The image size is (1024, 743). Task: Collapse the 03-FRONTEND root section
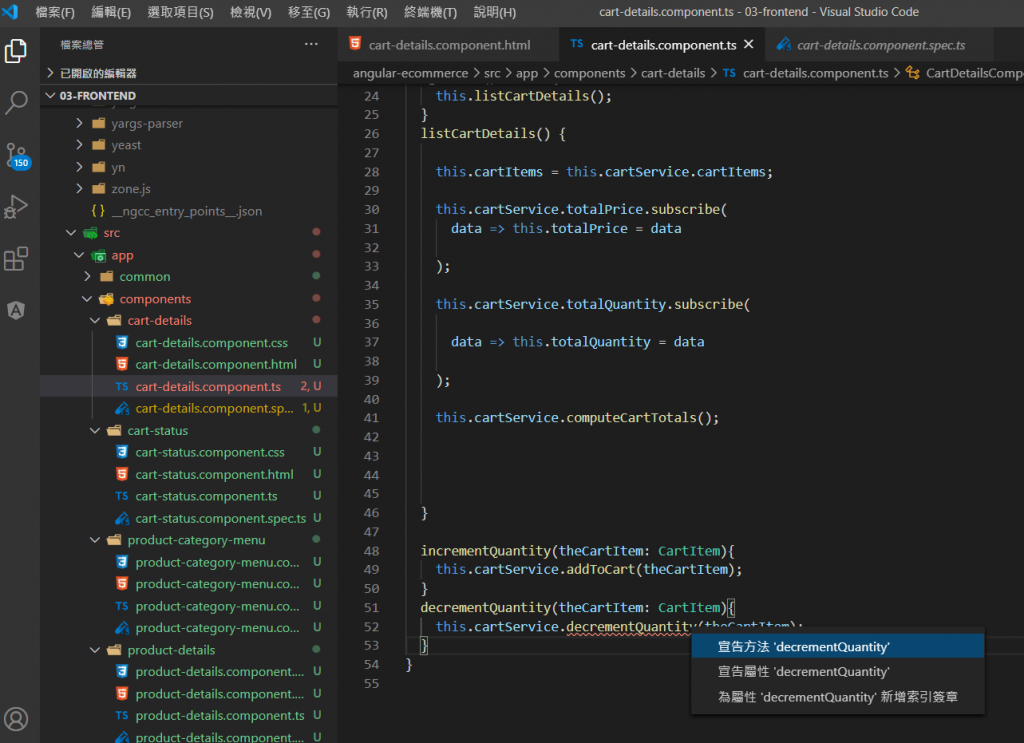97,96
